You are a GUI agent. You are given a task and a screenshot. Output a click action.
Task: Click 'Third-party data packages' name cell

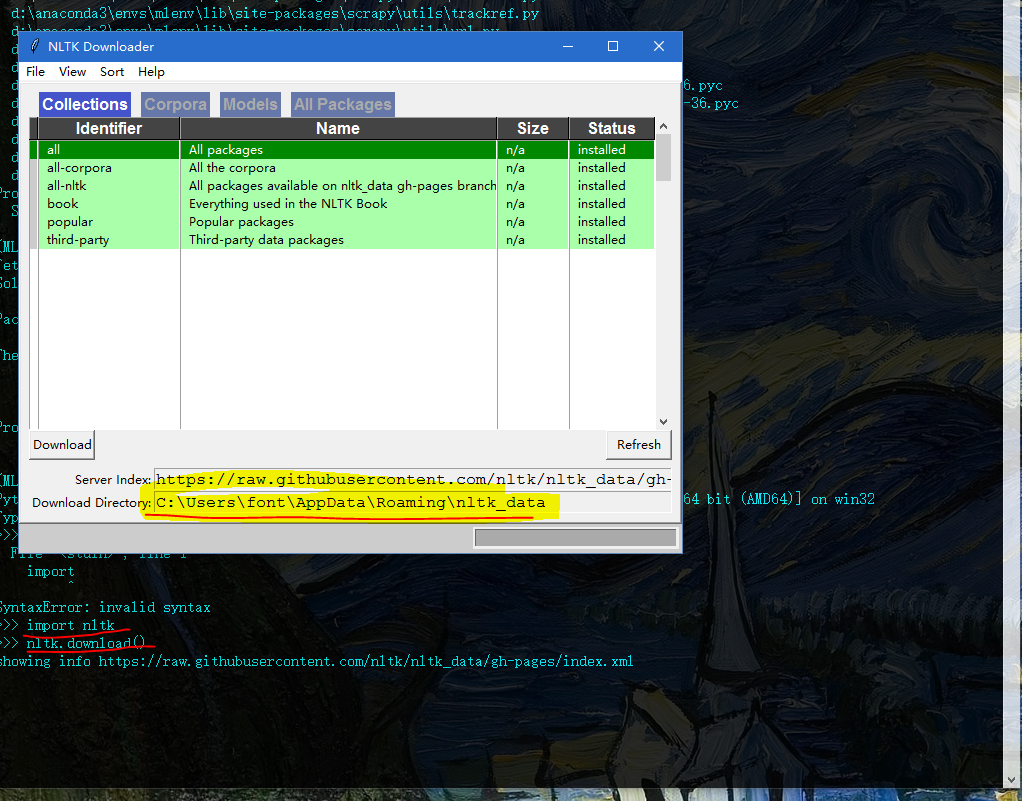(266, 240)
